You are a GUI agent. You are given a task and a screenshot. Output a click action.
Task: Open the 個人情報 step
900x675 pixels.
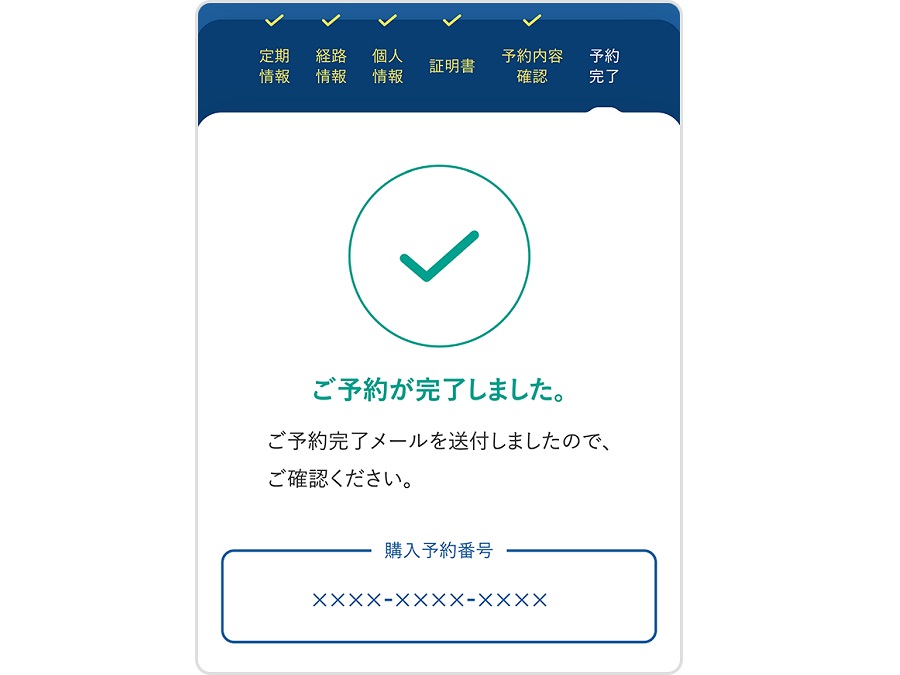[387, 66]
